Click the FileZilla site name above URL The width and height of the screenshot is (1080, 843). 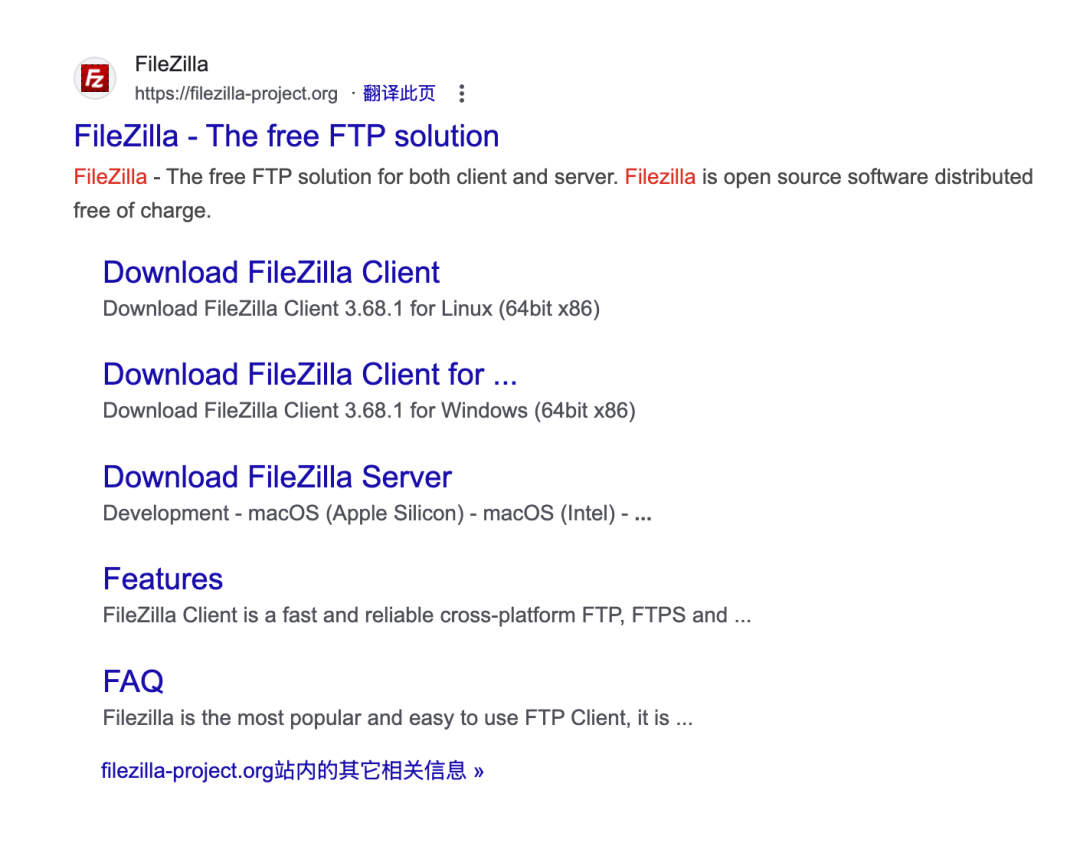point(172,64)
